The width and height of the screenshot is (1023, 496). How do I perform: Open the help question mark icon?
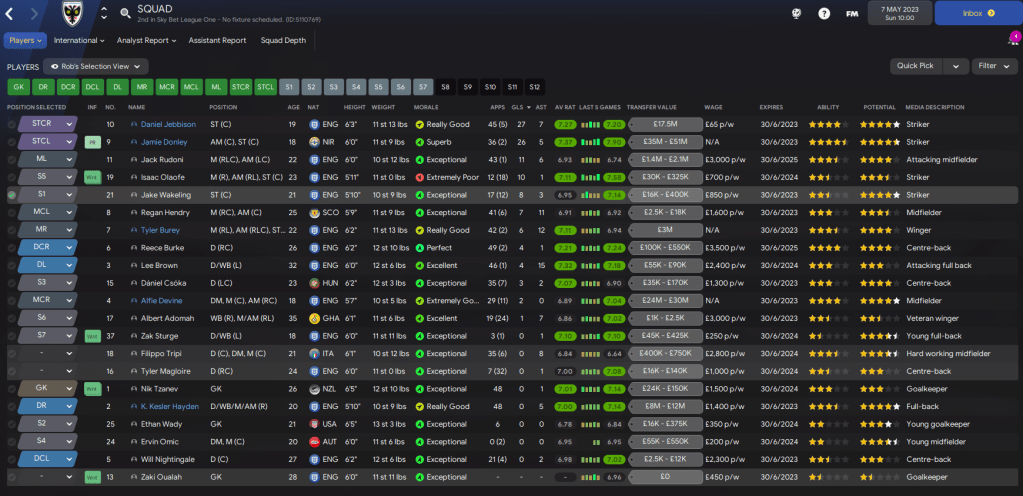pyautogui.click(x=824, y=14)
